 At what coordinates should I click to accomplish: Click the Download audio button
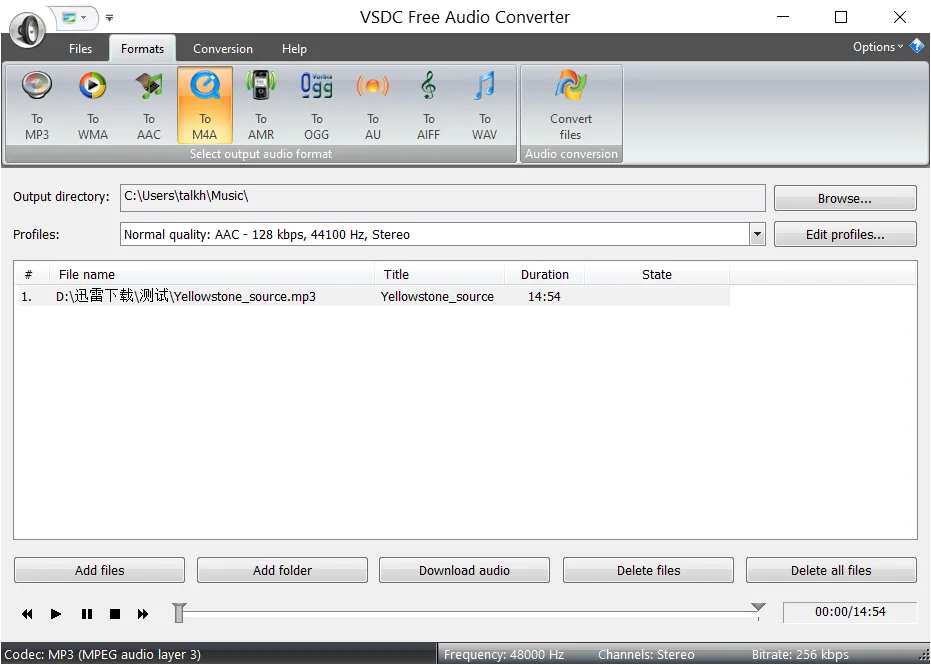click(464, 571)
